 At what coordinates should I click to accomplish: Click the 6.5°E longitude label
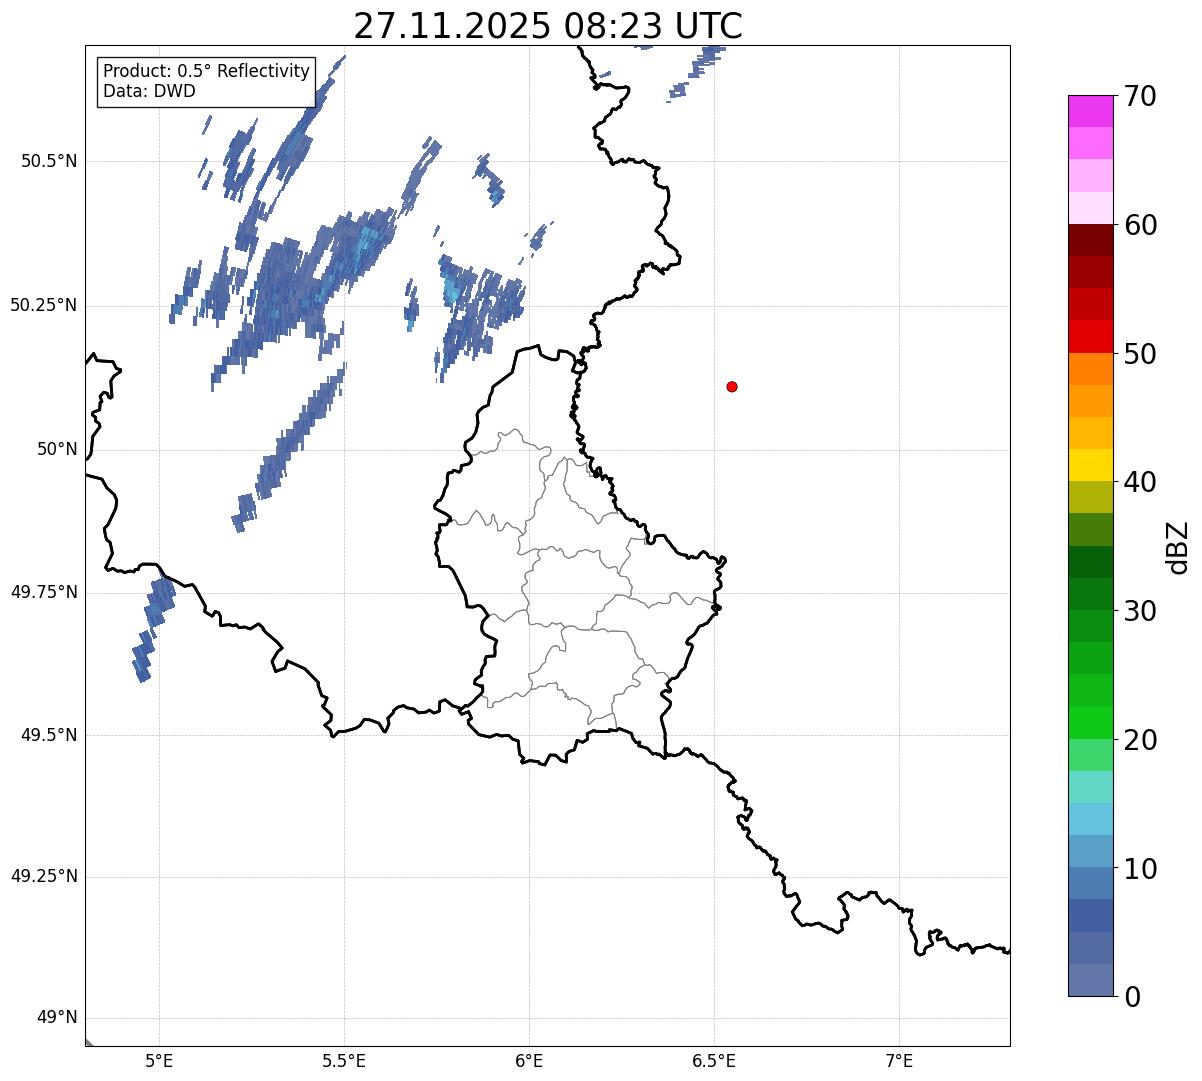pos(714,1061)
